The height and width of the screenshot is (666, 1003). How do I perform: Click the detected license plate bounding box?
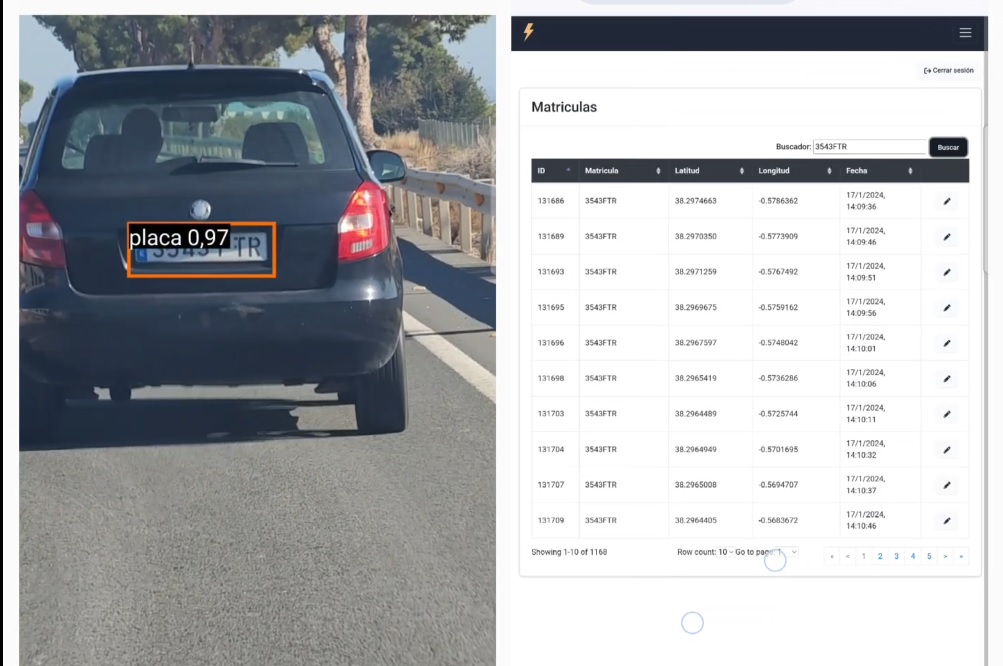point(201,250)
